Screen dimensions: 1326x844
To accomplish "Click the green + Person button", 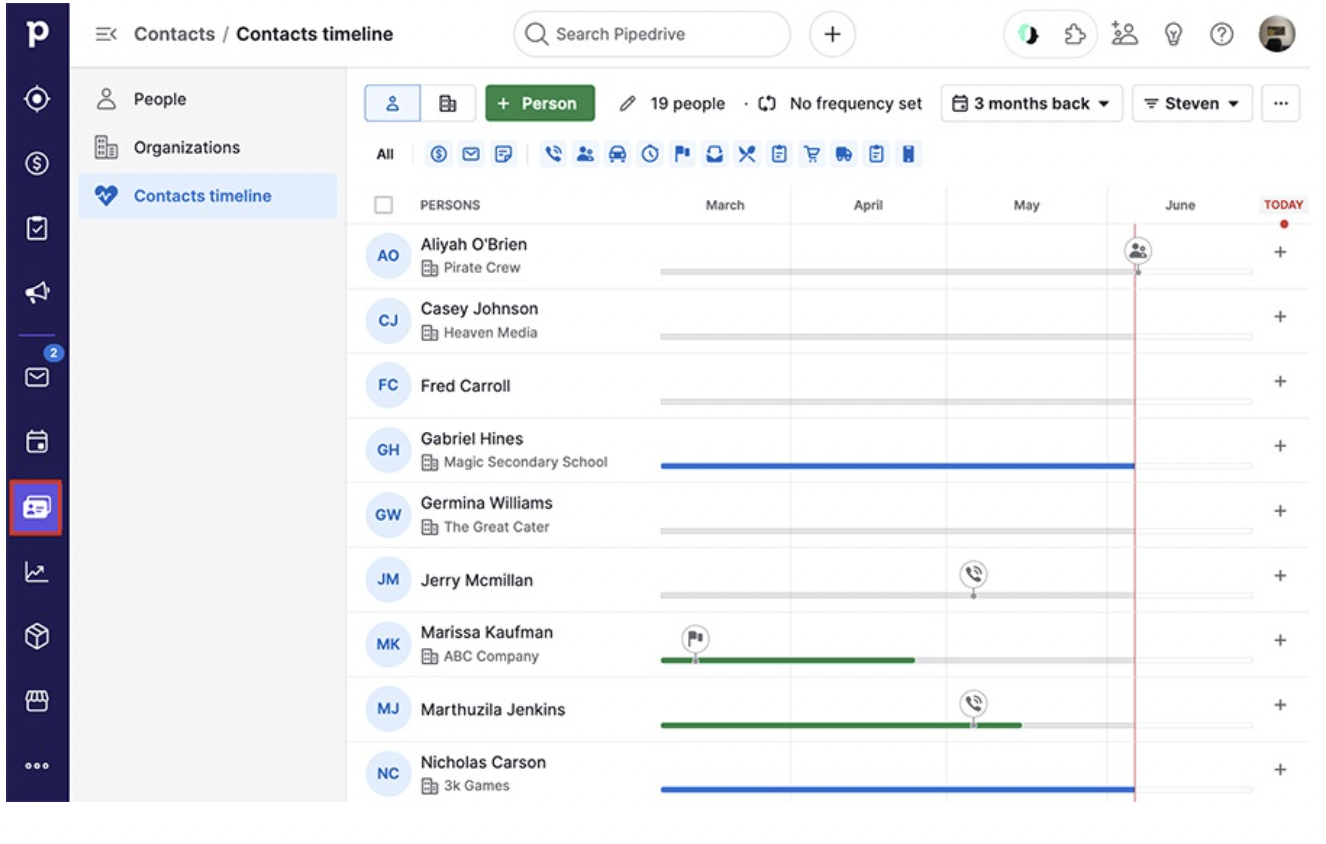I will coord(539,103).
